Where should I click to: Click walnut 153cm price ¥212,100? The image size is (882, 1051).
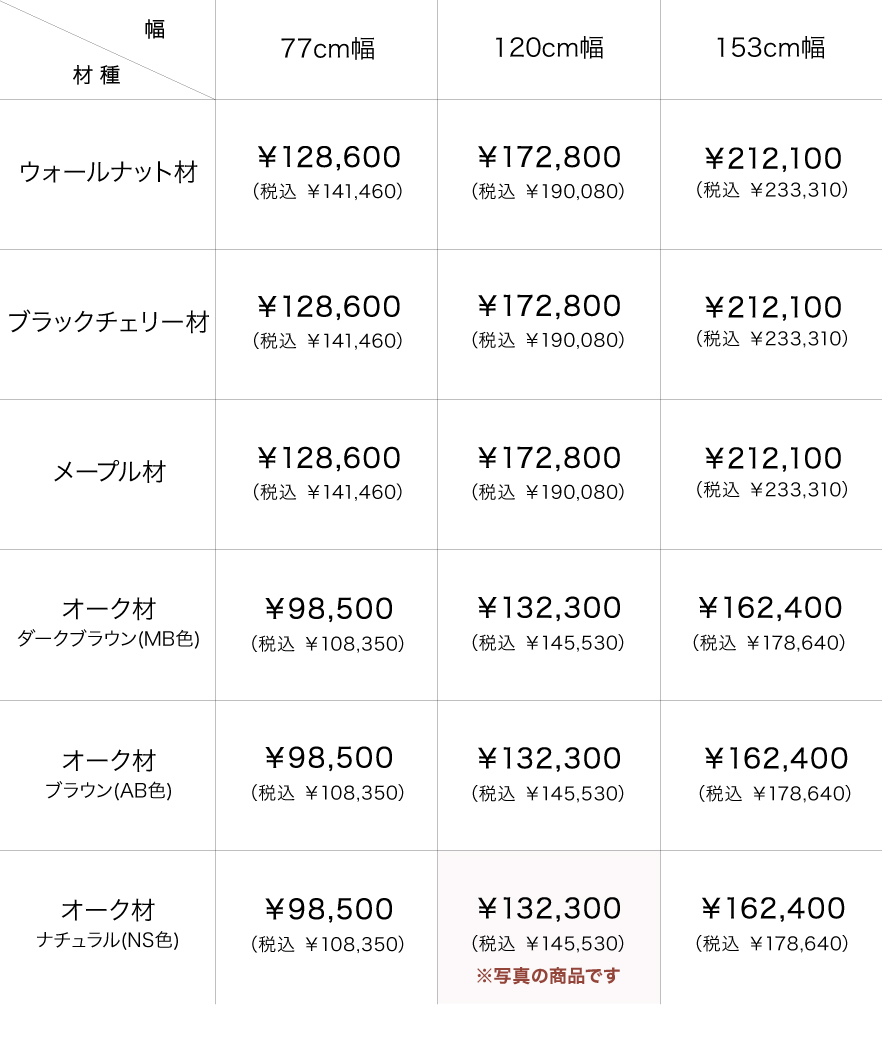(772, 158)
